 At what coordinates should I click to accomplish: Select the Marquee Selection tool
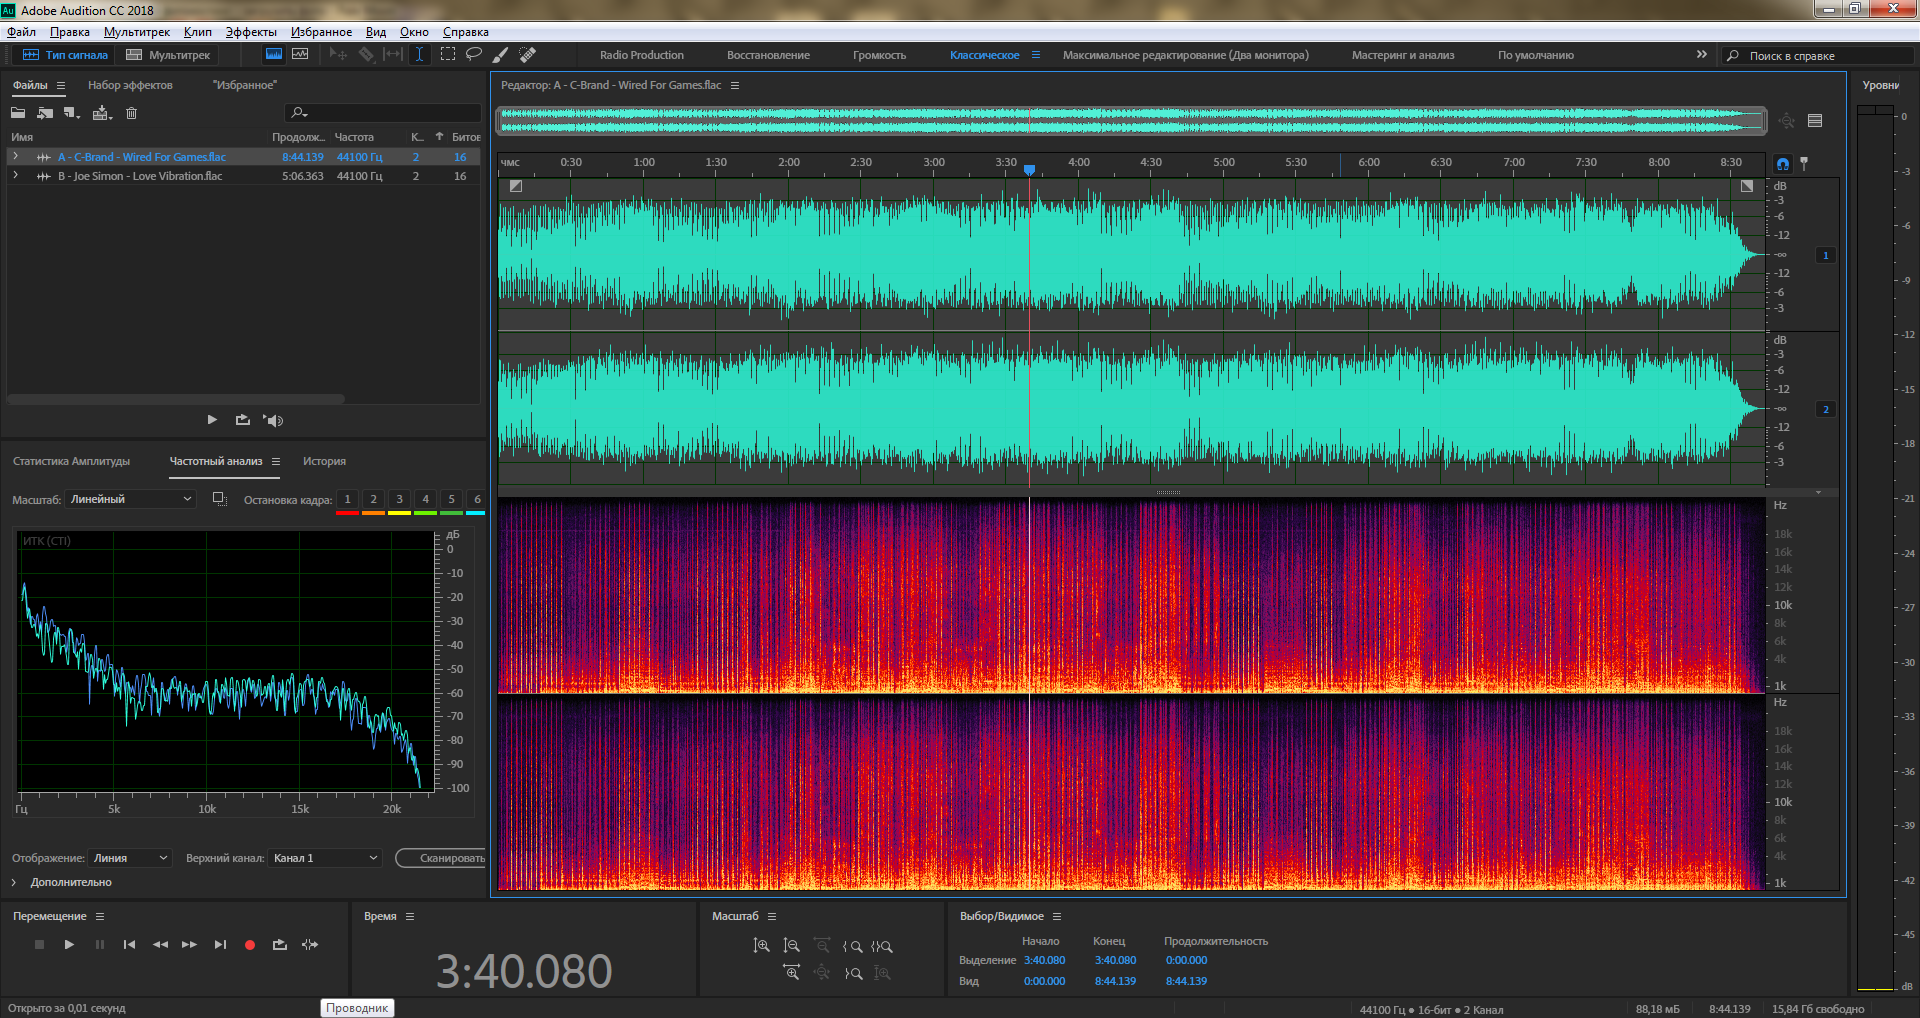[447, 55]
